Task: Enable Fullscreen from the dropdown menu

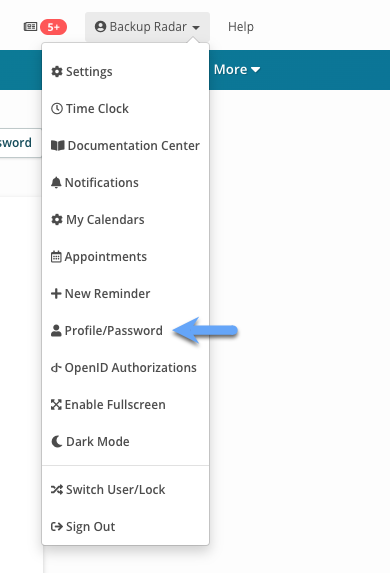Action: coord(125,405)
